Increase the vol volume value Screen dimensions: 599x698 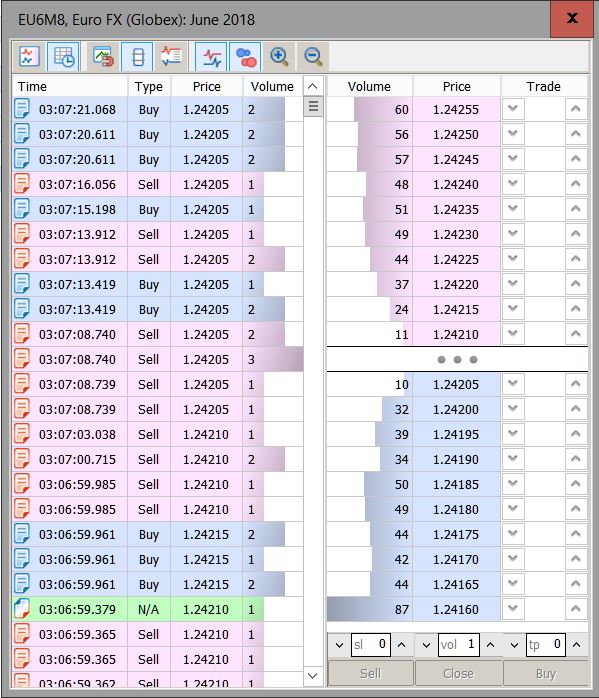pyautogui.click(x=490, y=645)
